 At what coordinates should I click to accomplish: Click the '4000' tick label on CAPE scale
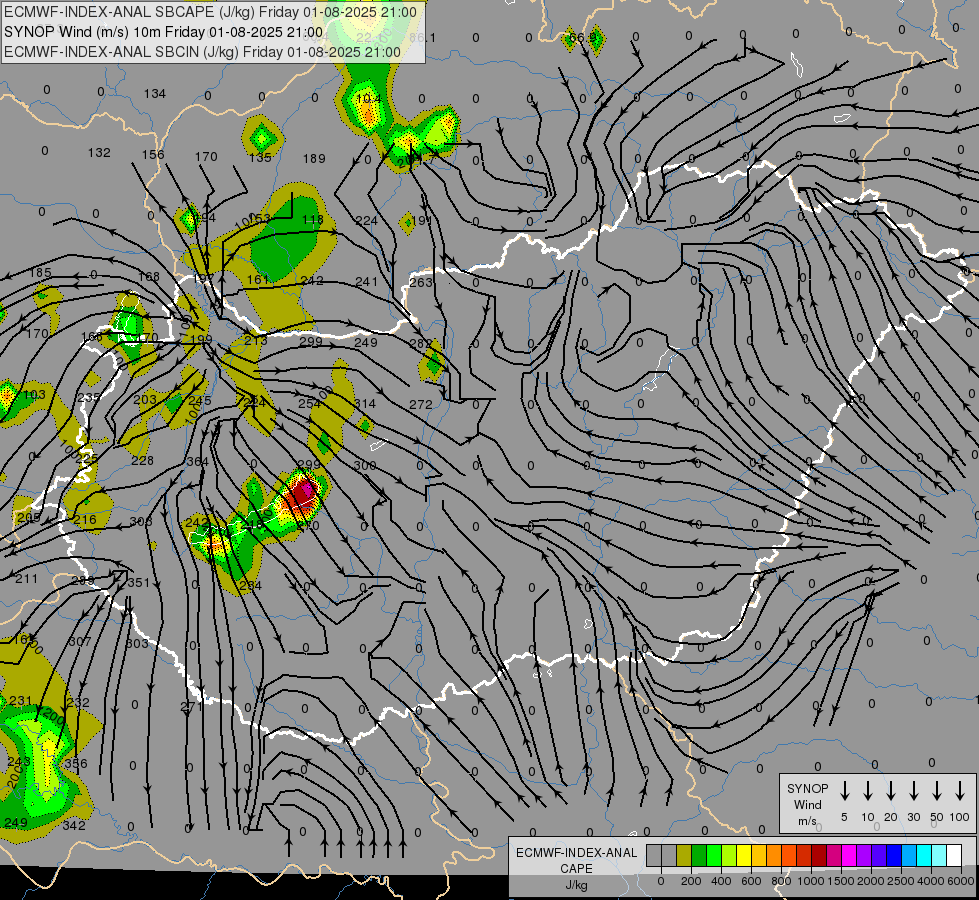pos(931,881)
